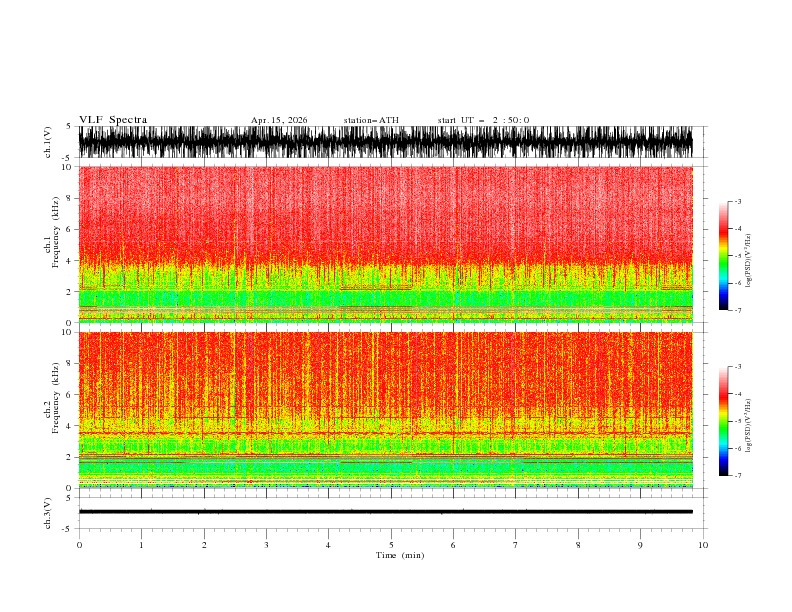Click the ch.1 'Frequency (kHz)' axis label
This screenshot has height=612, width=792.
click(x=56, y=232)
